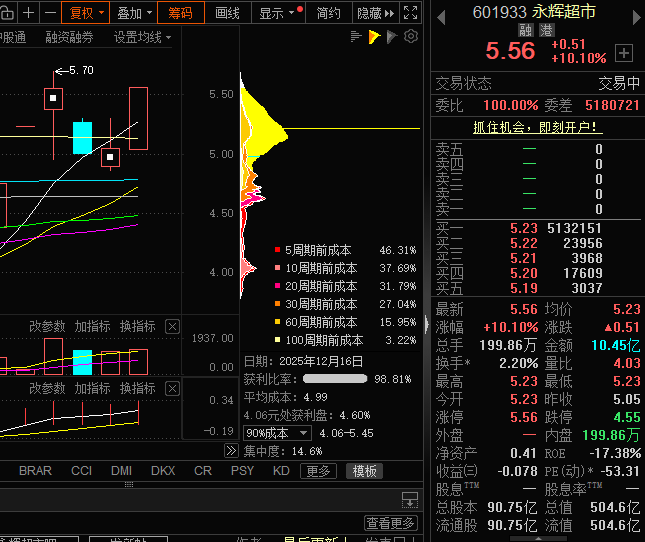The height and width of the screenshot is (542, 645).
Task: Open the 显示 display dropdown
Action: [277, 13]
